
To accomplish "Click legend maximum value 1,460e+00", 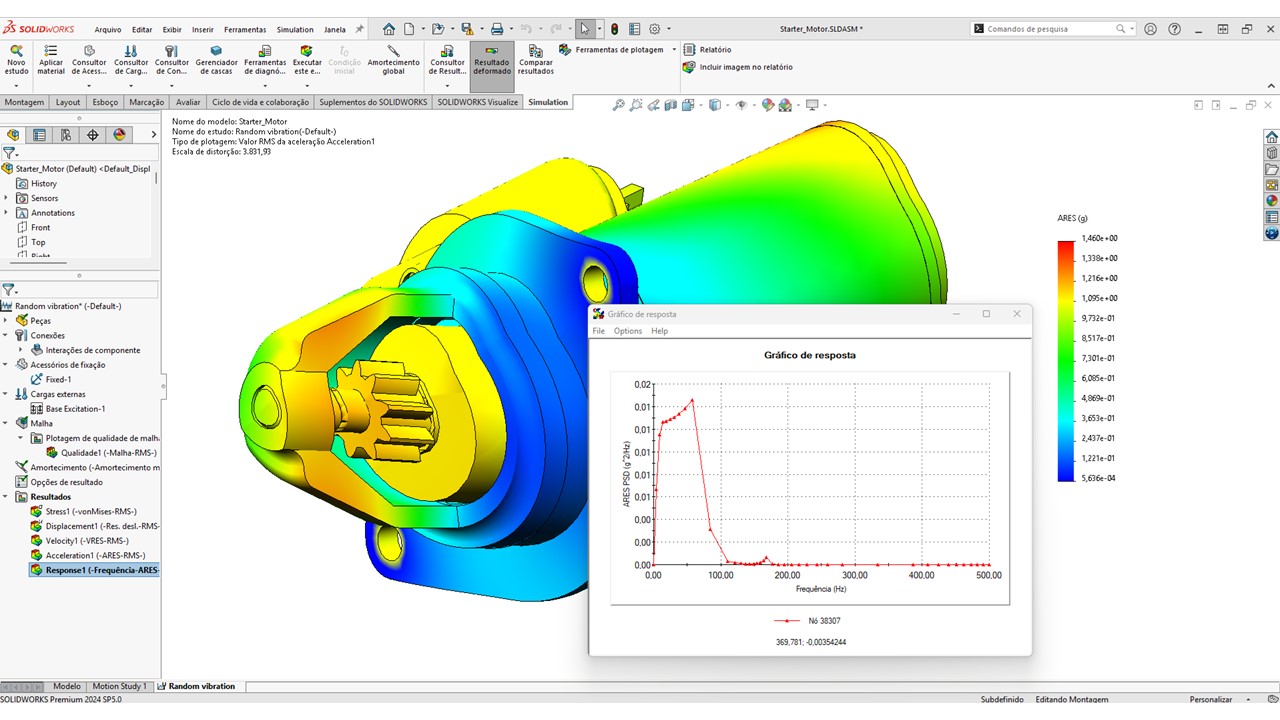I will [1100, 238].
